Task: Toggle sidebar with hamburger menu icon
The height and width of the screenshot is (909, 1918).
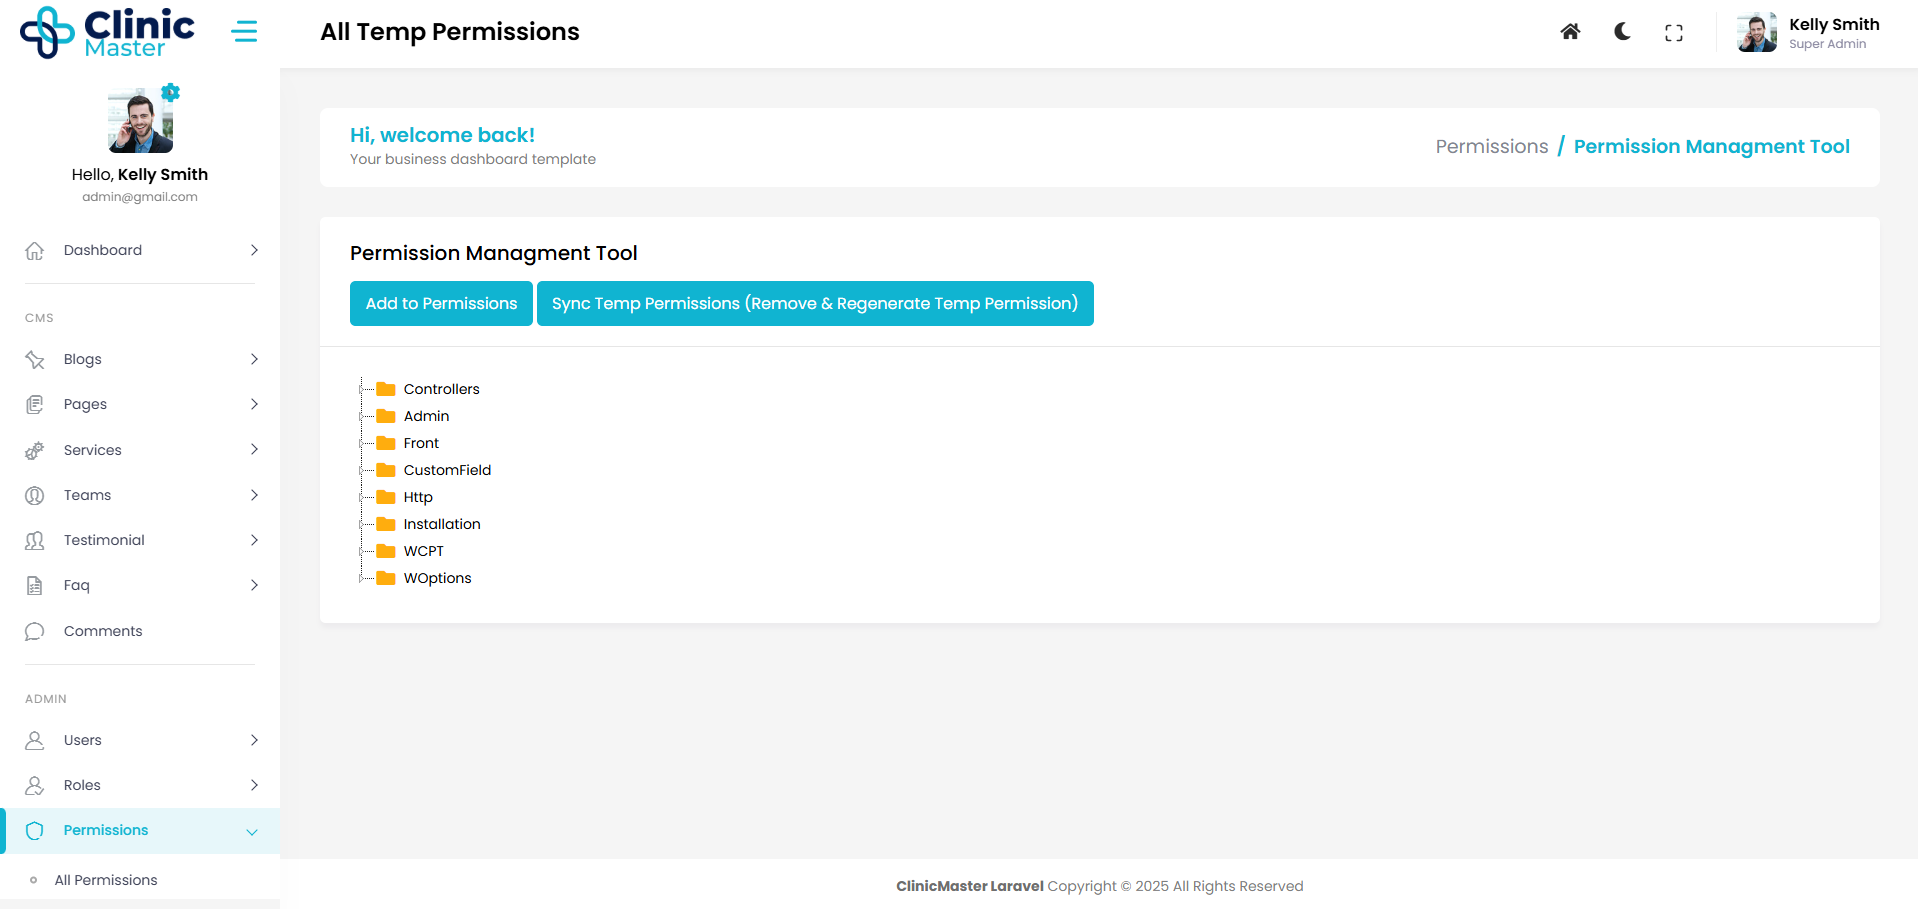Action: click(244, 32)
